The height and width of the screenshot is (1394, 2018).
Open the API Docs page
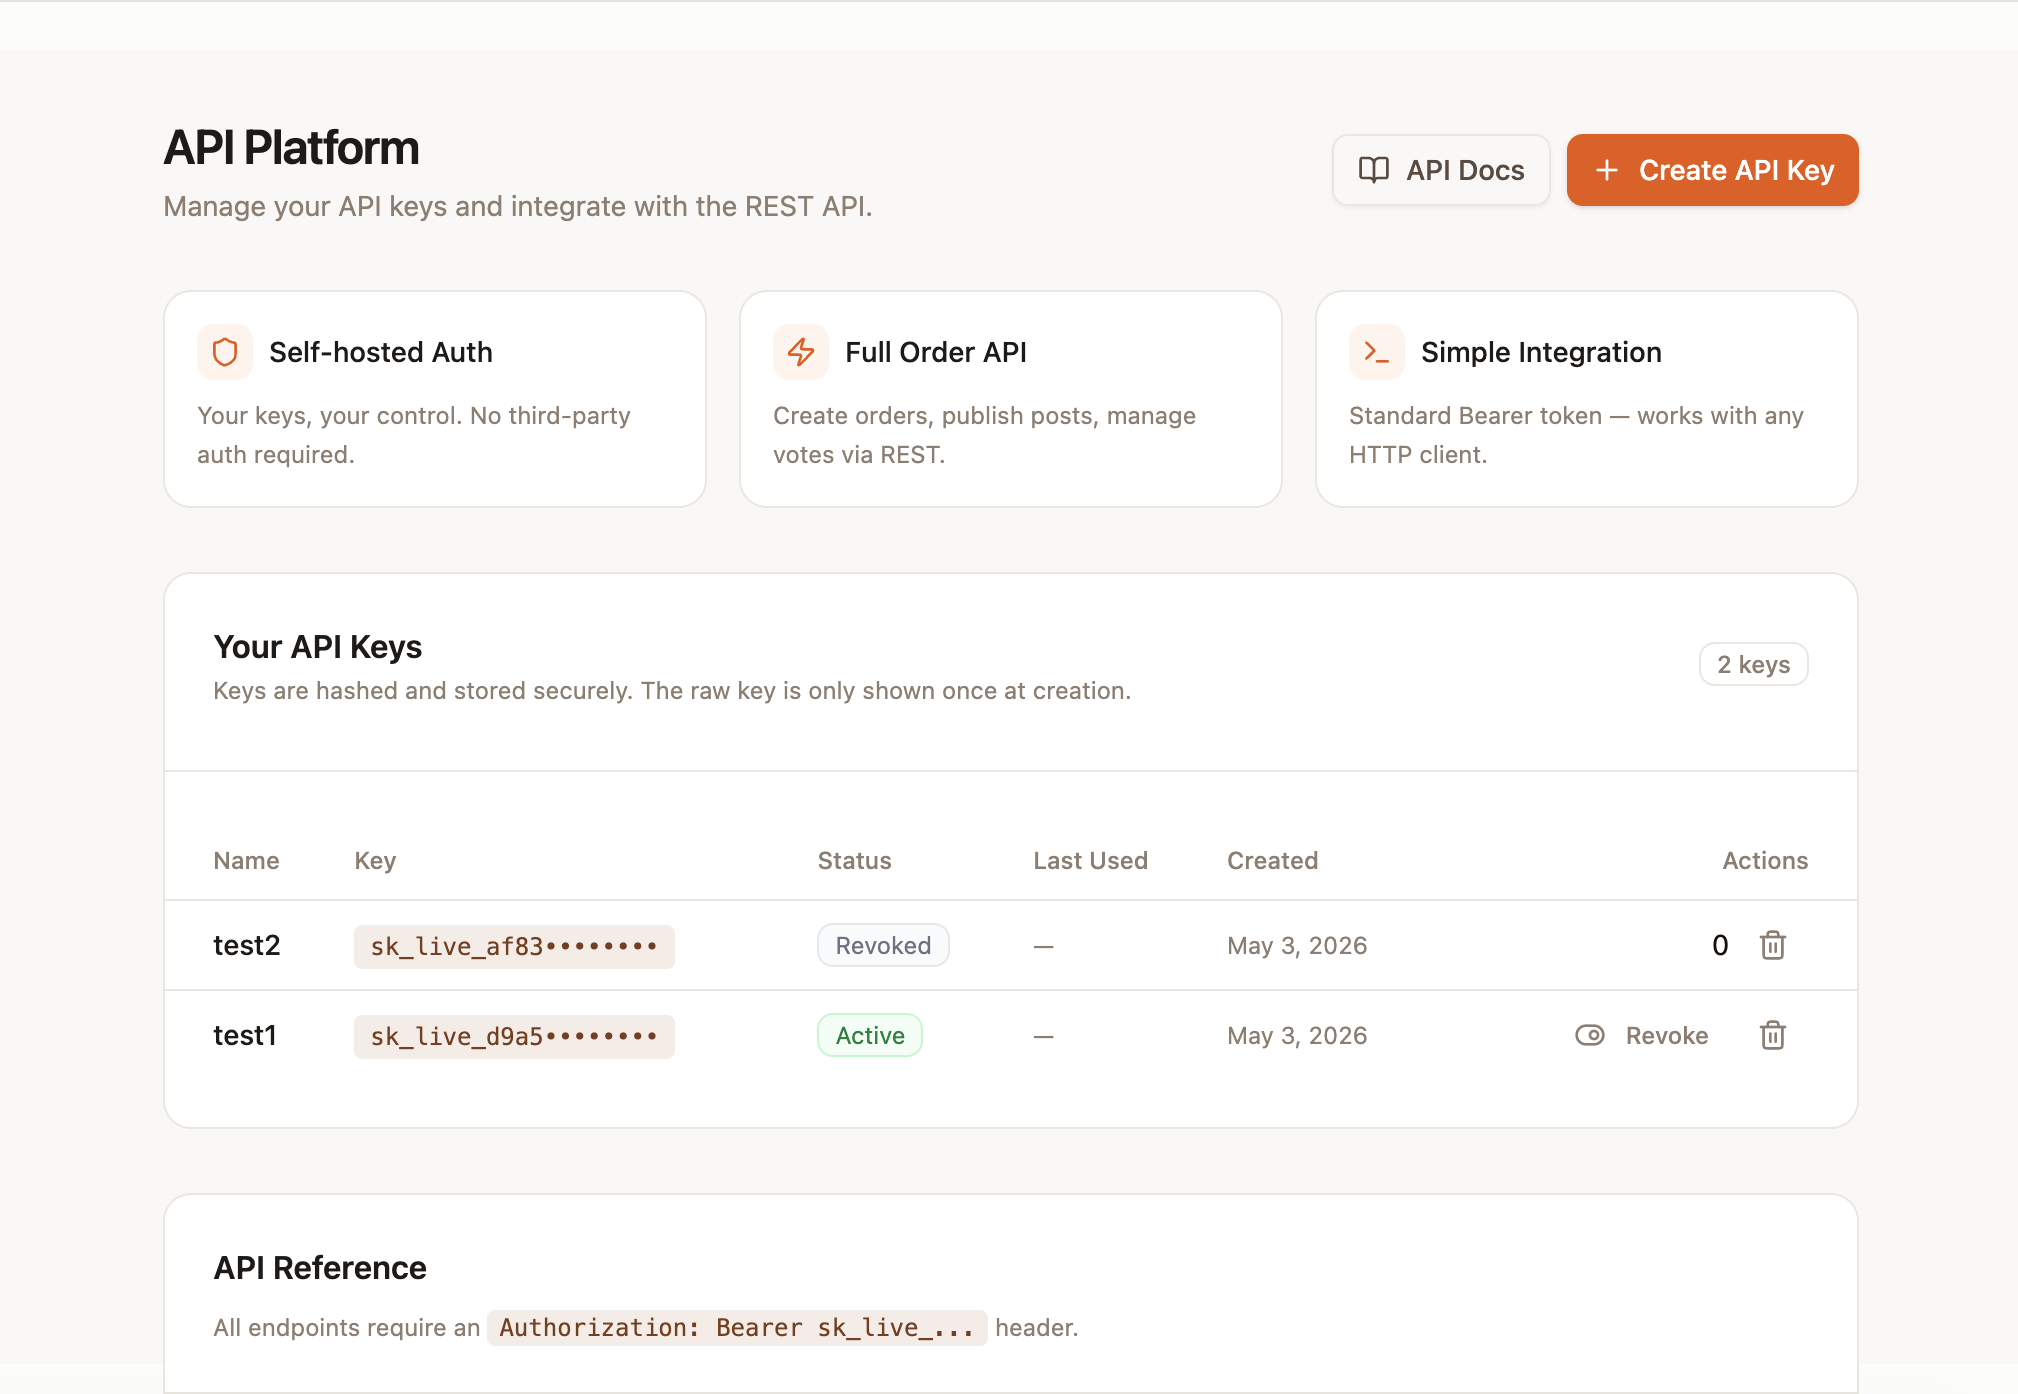pyautogui.click(x=1441, y=170)
